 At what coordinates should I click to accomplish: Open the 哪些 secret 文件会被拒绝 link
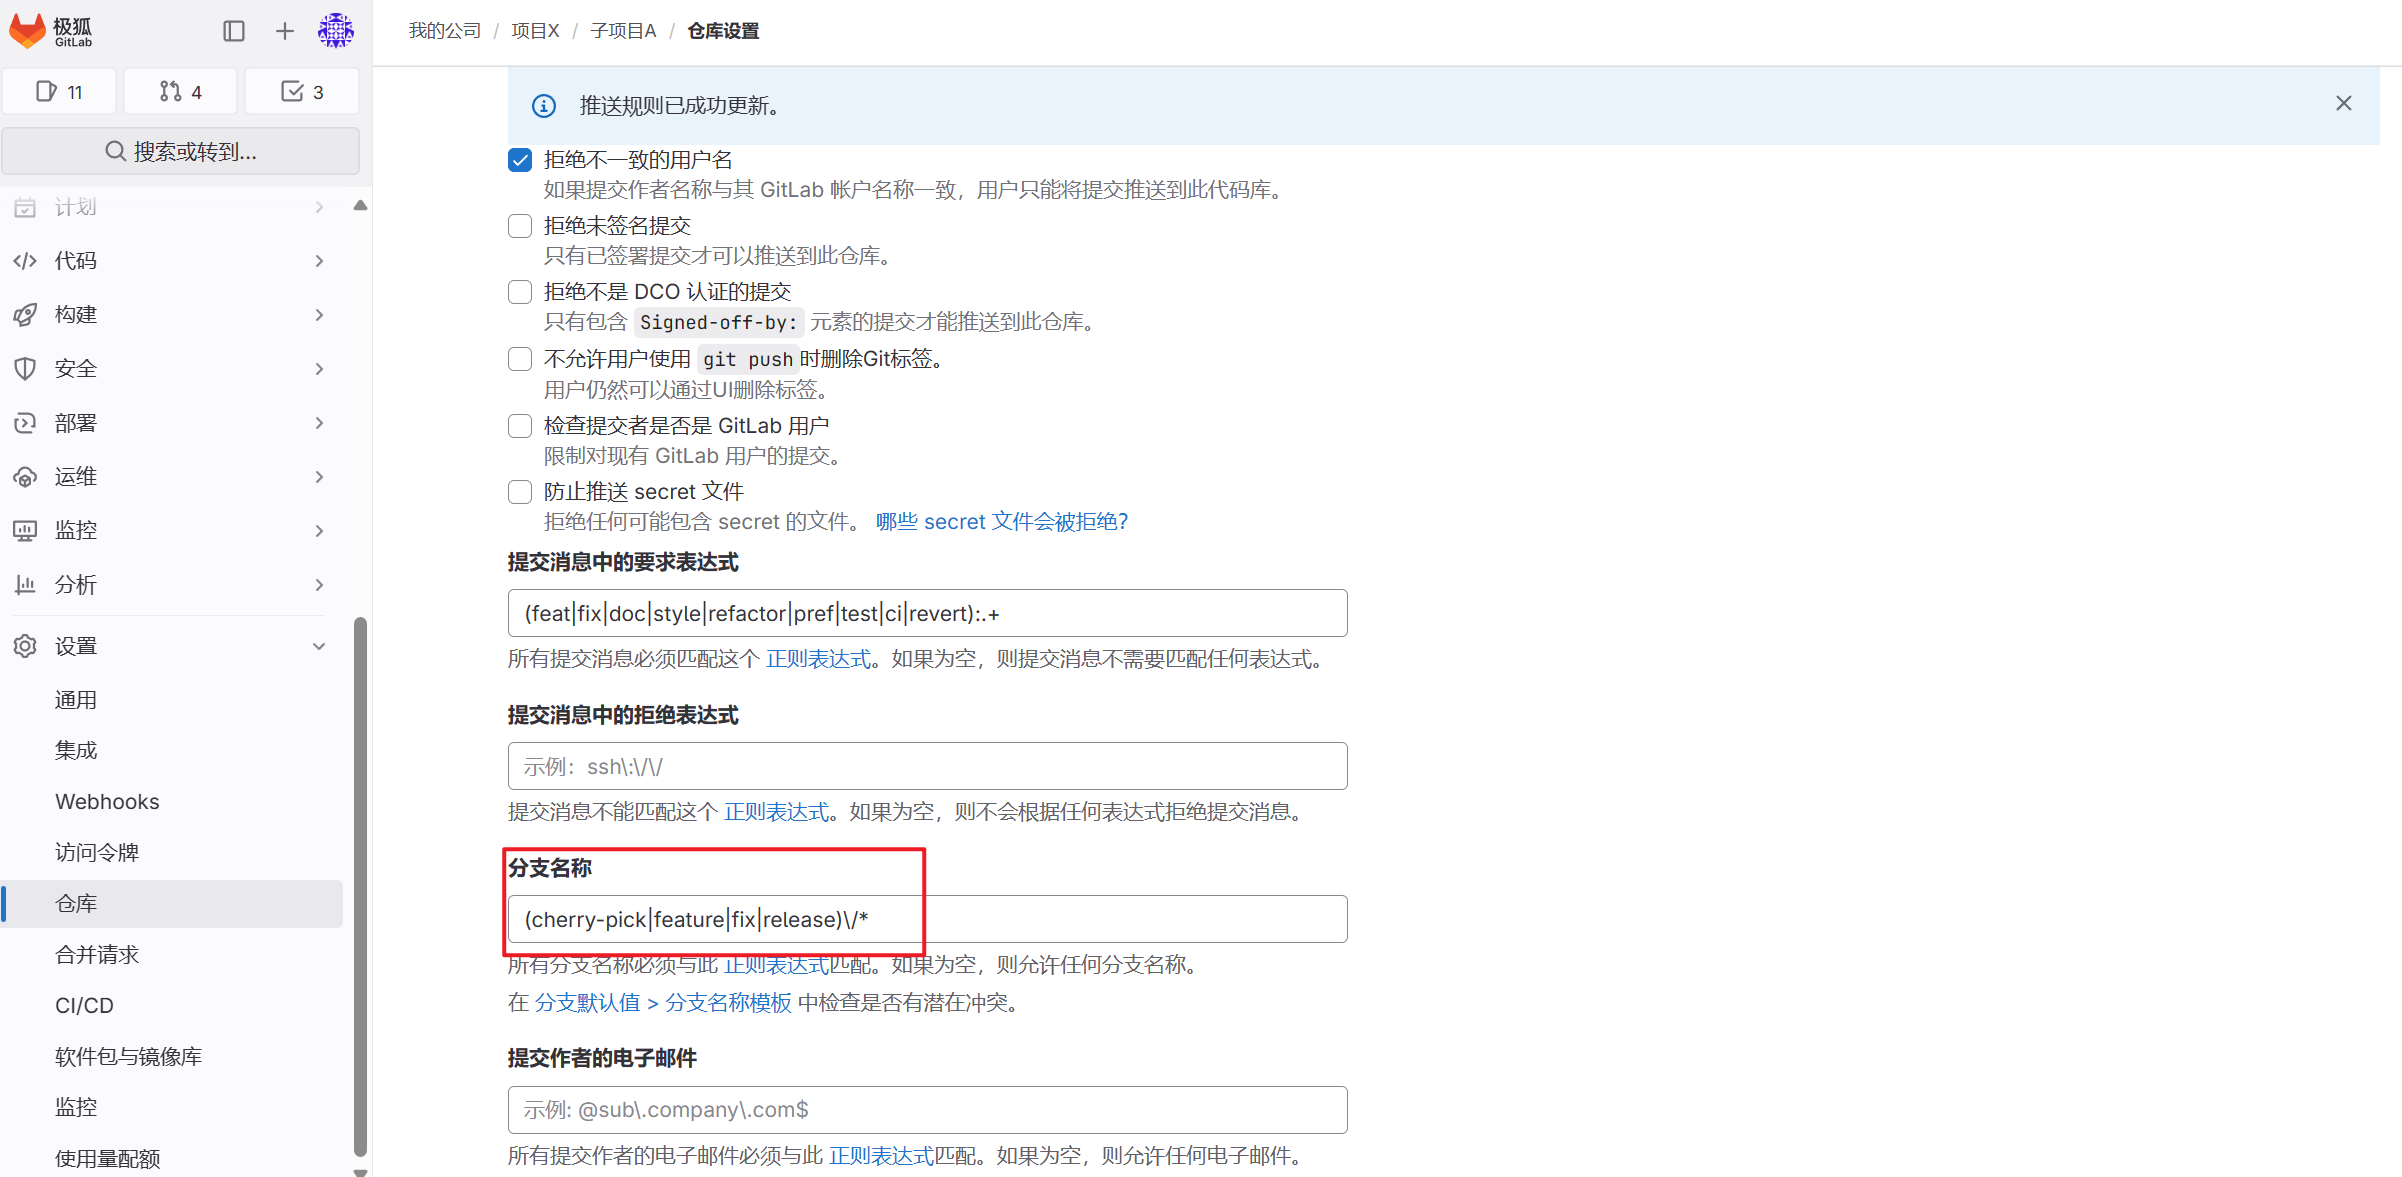pos(1000,521)
